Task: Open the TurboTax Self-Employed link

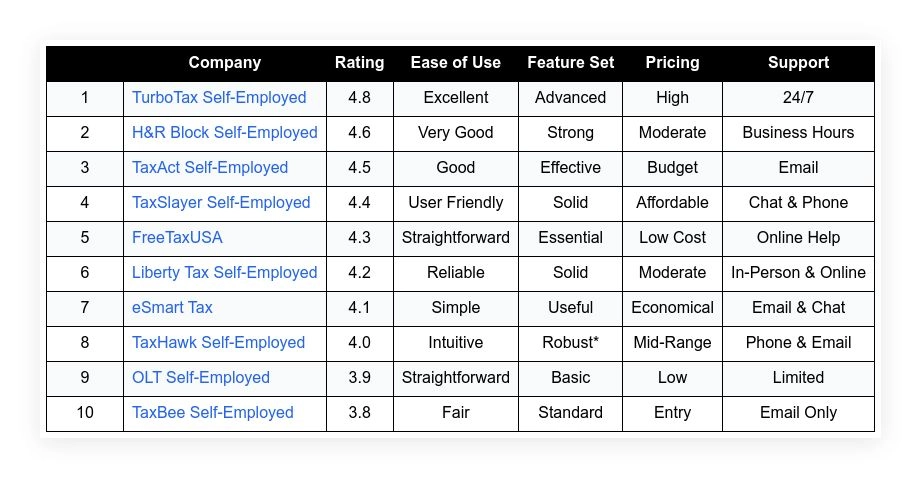Action: [219, 97]
